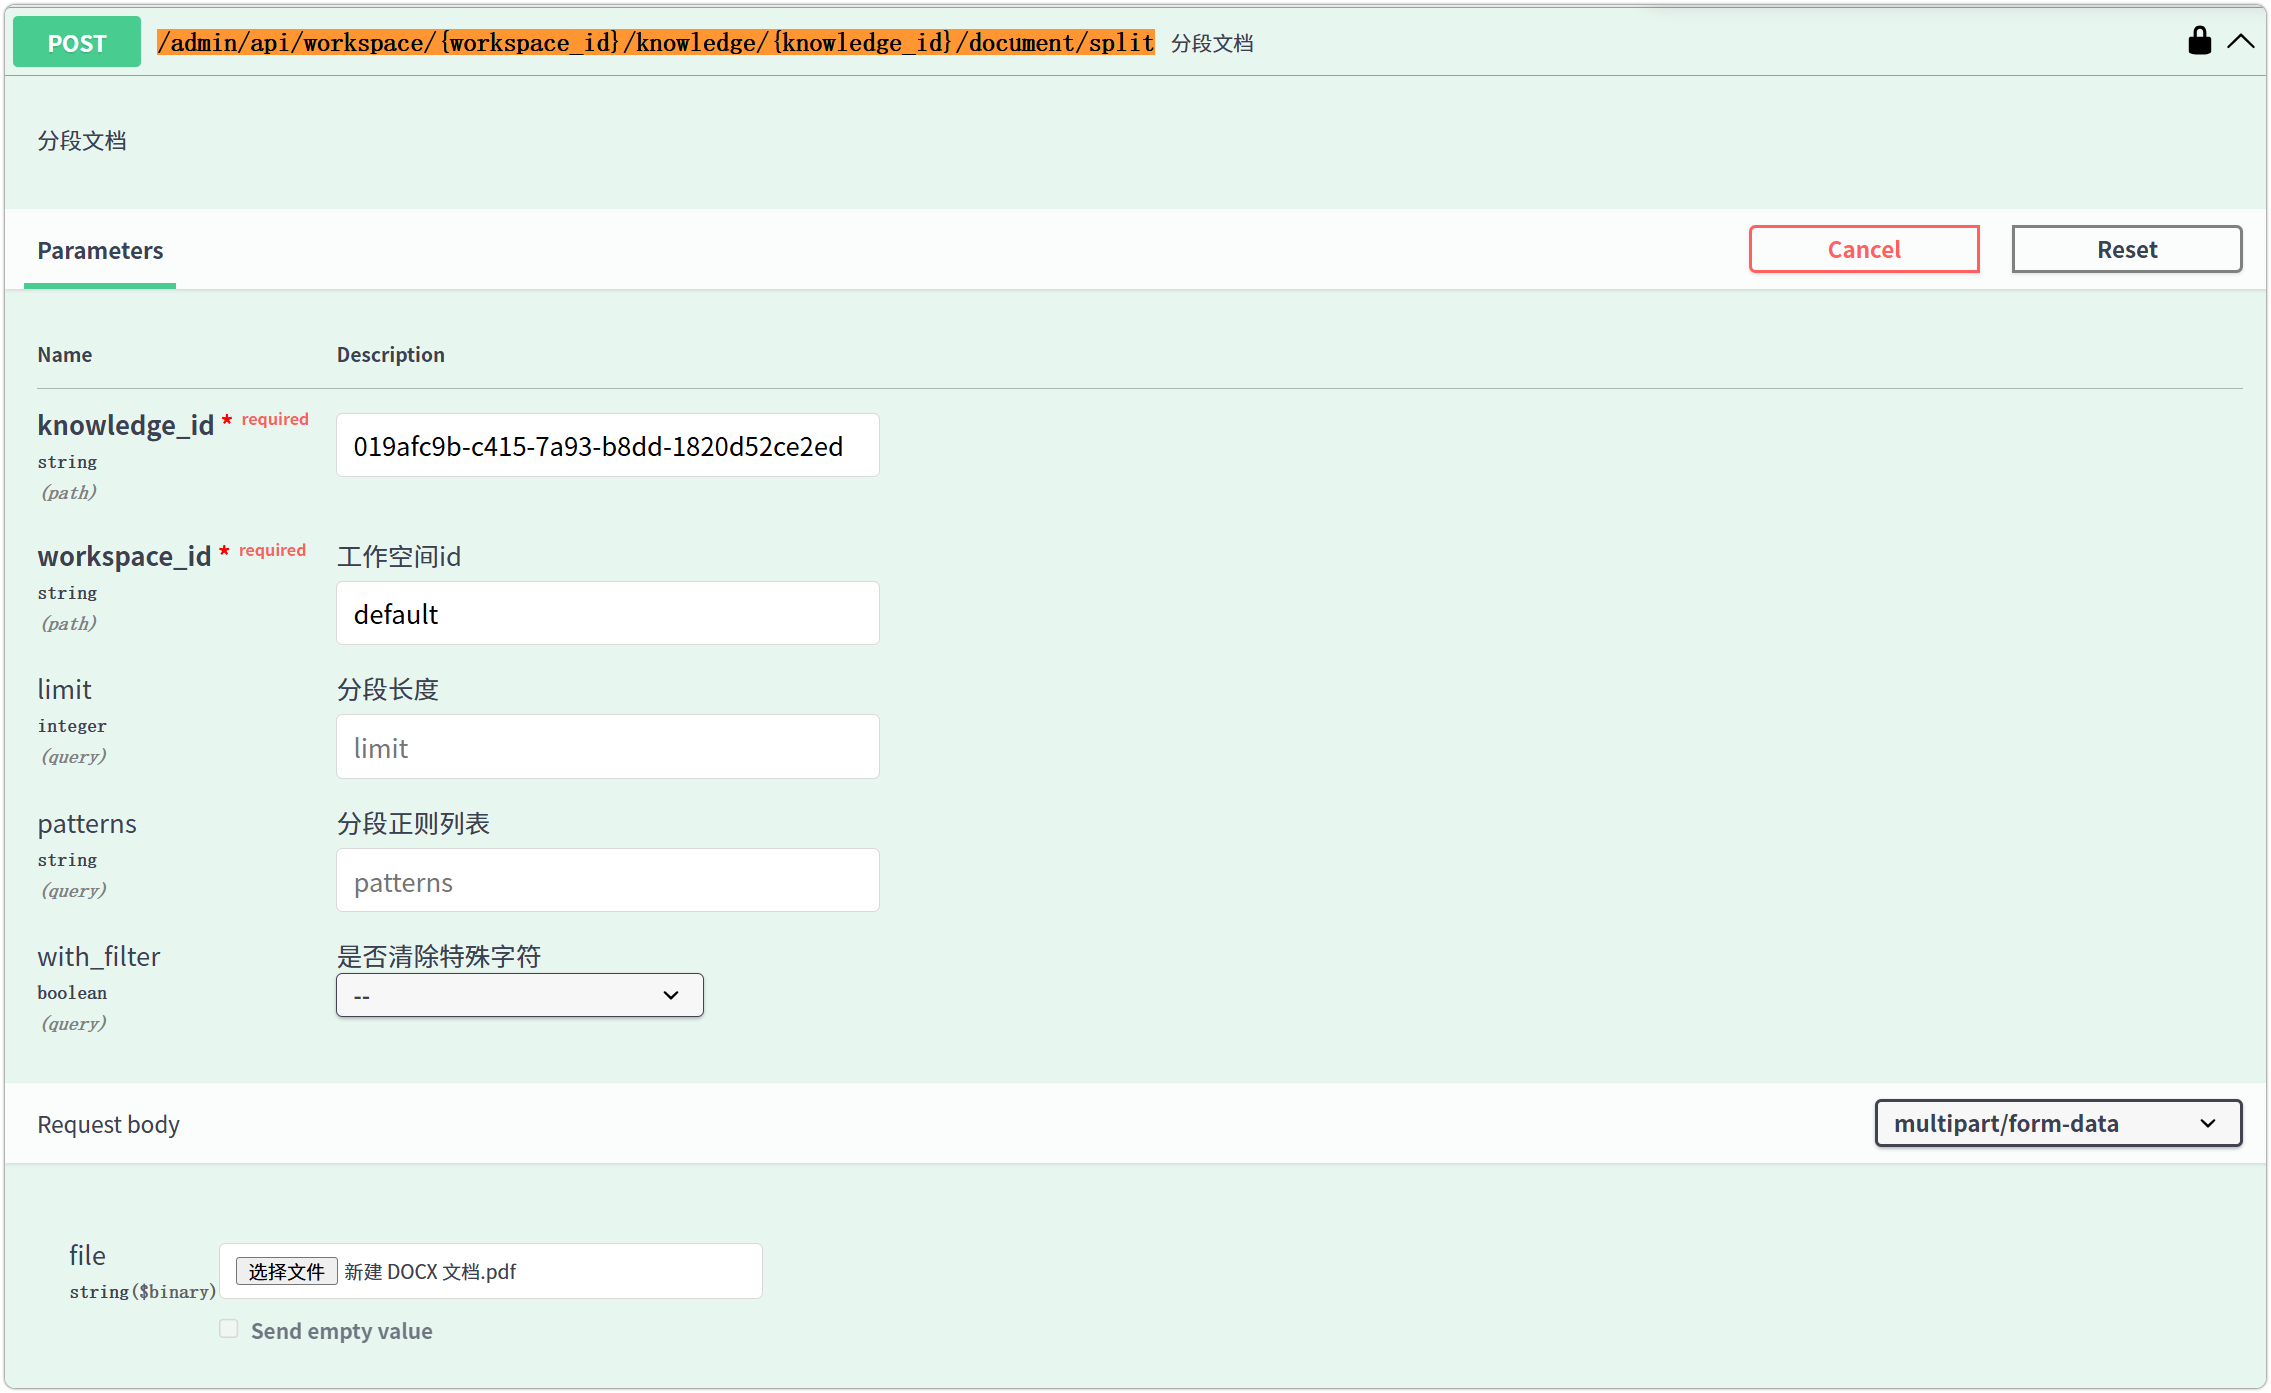Click the 分段文档 summary text in header
2271x1393 pixels.
pyautogui.click(x=1212, y=44)
